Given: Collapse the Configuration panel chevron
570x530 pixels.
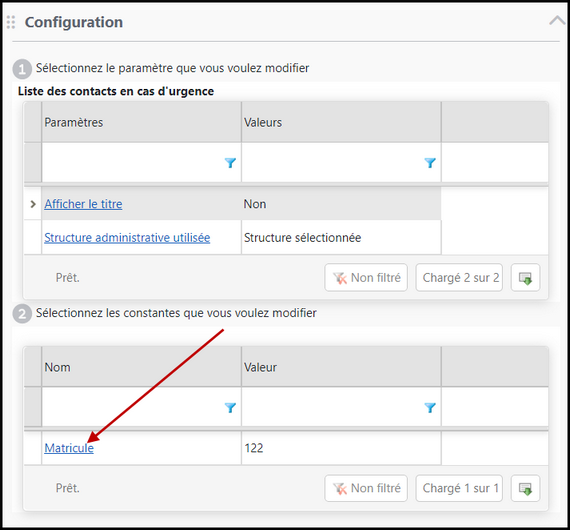Looking at the screenshot, I should pos(557,21).
